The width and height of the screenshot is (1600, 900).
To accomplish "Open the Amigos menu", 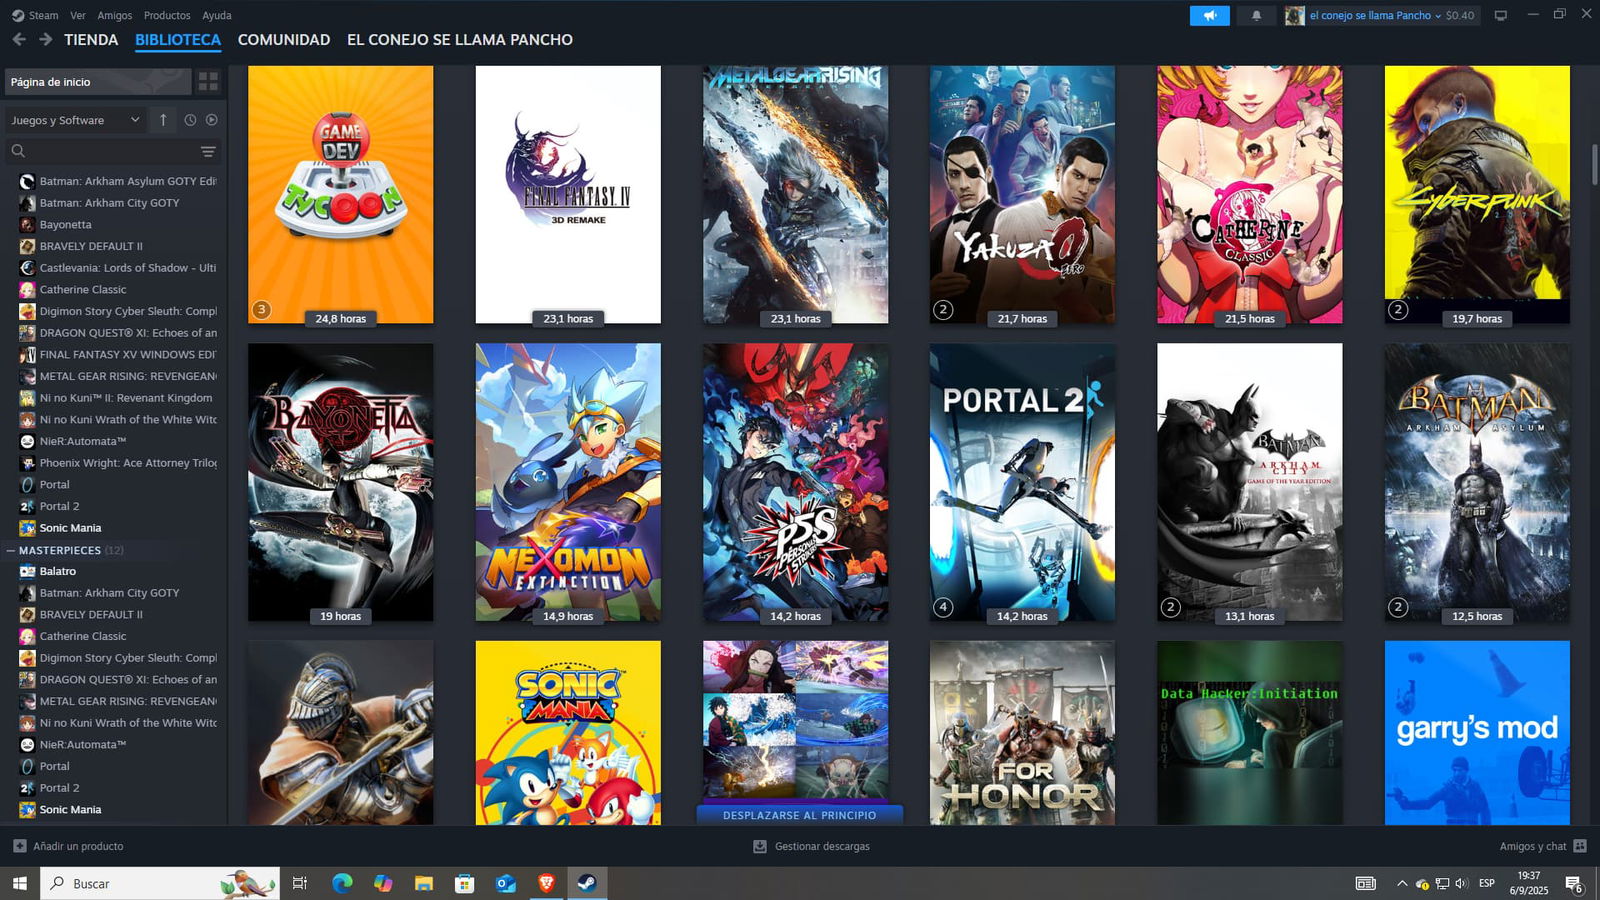I will tap(114, 16).
